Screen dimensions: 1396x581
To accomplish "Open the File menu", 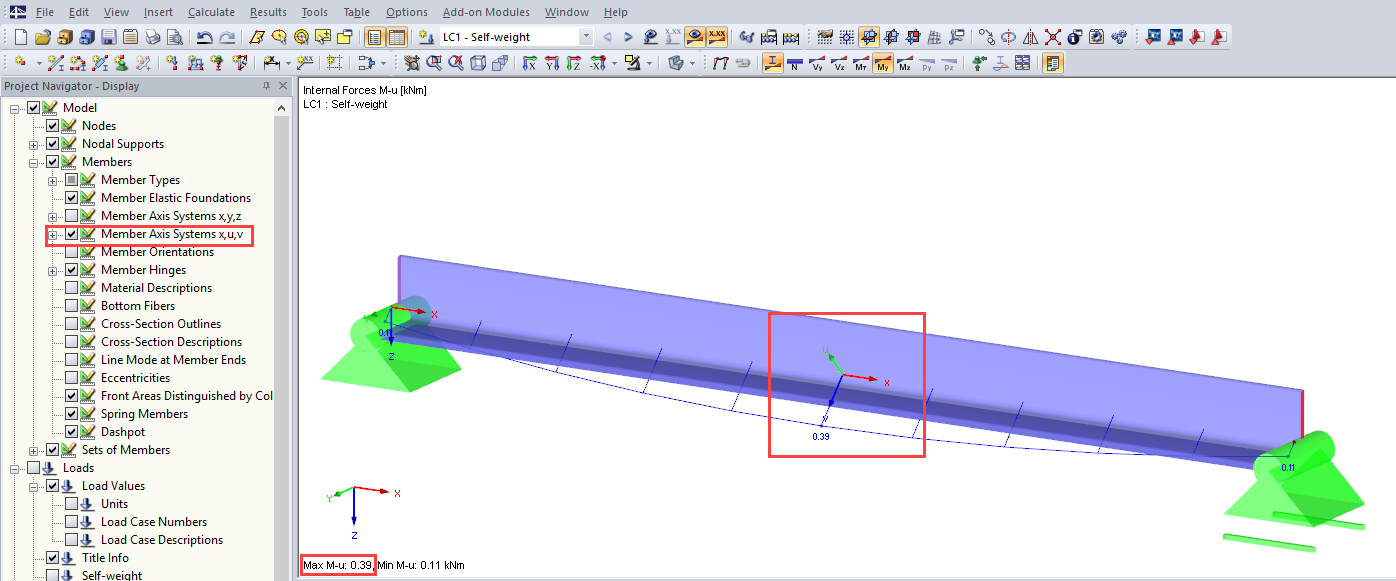I will click(44, 12).
